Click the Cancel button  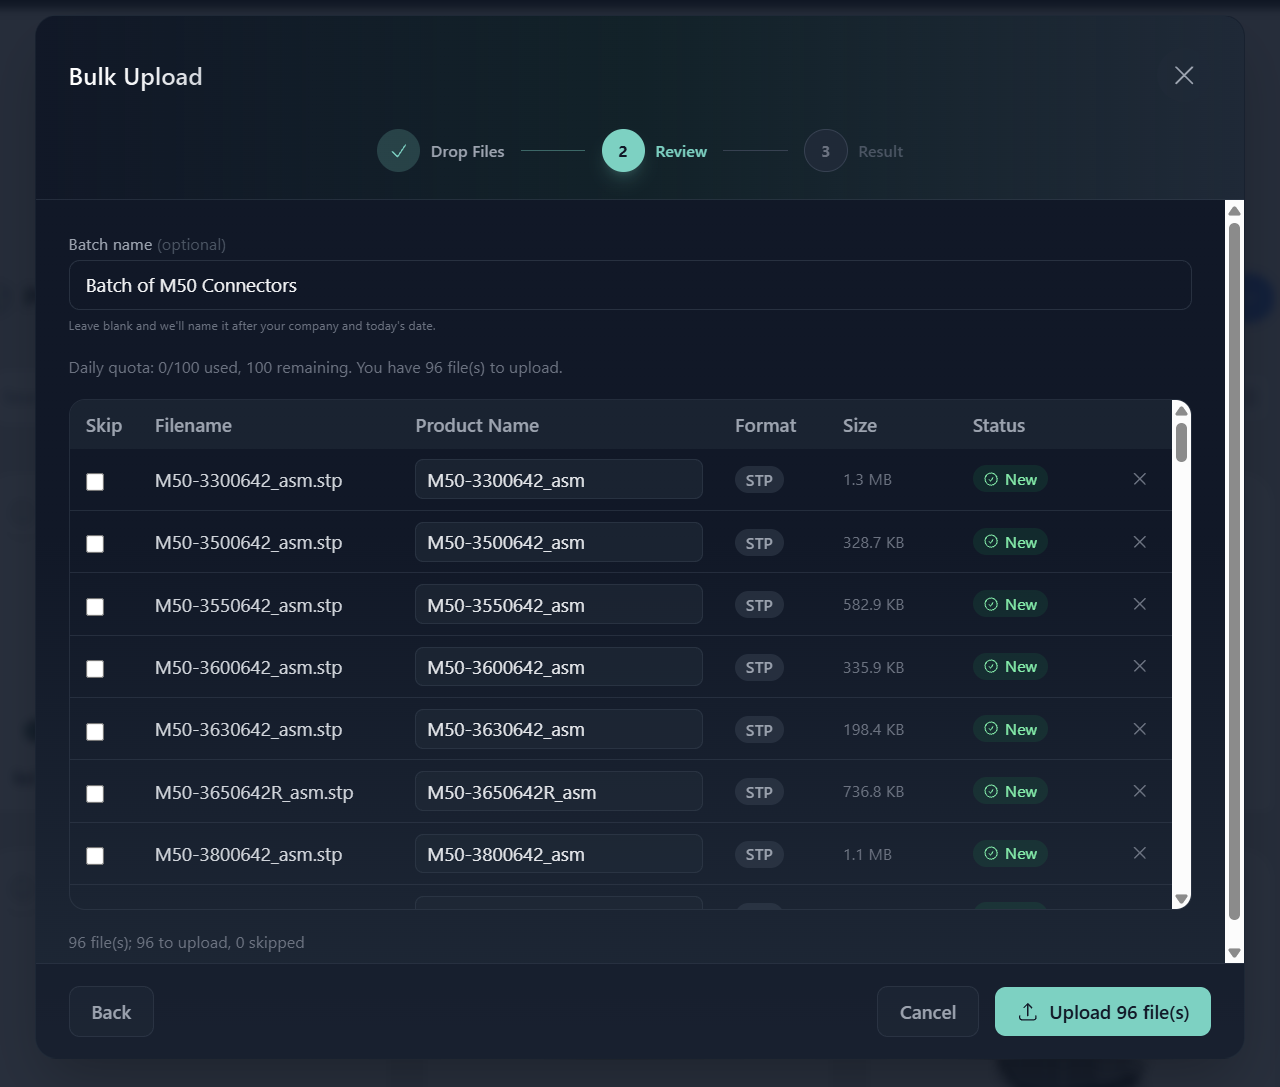928,1012
